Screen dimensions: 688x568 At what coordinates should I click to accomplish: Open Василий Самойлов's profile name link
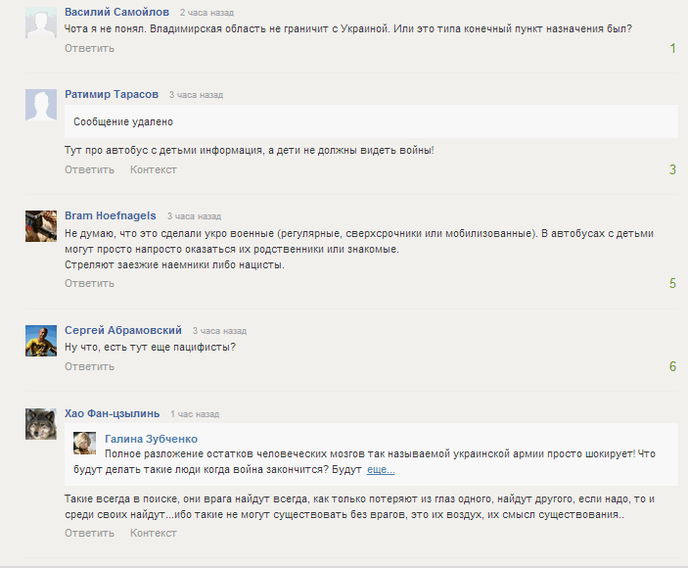coord(117,12)
